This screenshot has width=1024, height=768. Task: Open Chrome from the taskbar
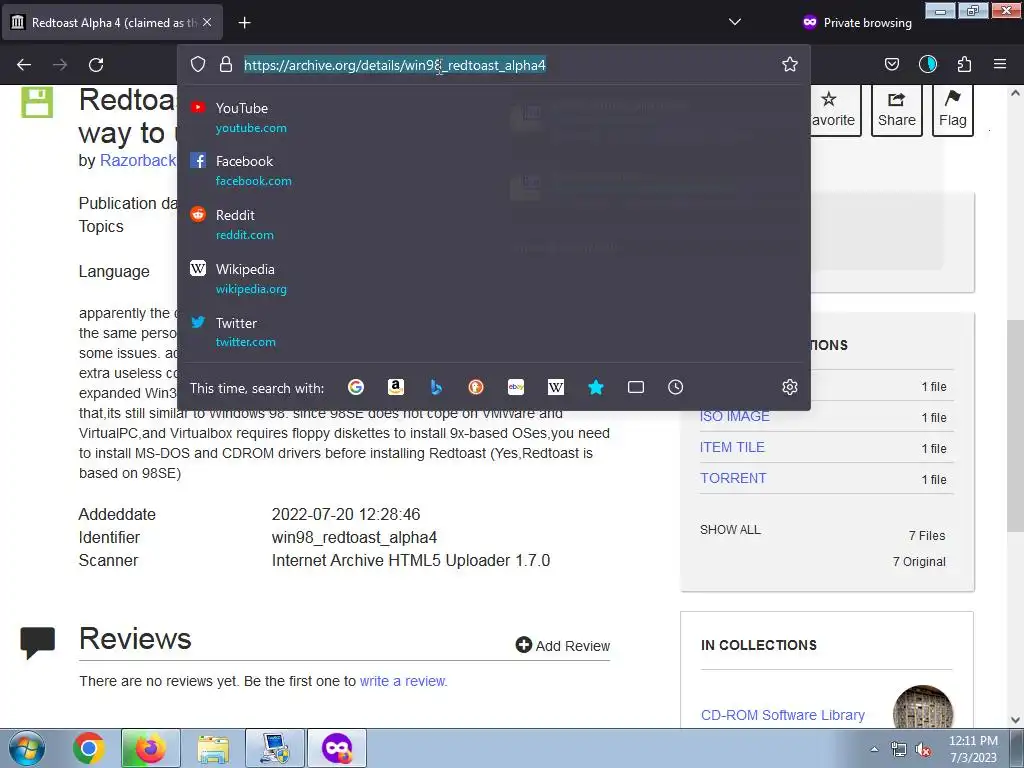(x=88, y=748)
